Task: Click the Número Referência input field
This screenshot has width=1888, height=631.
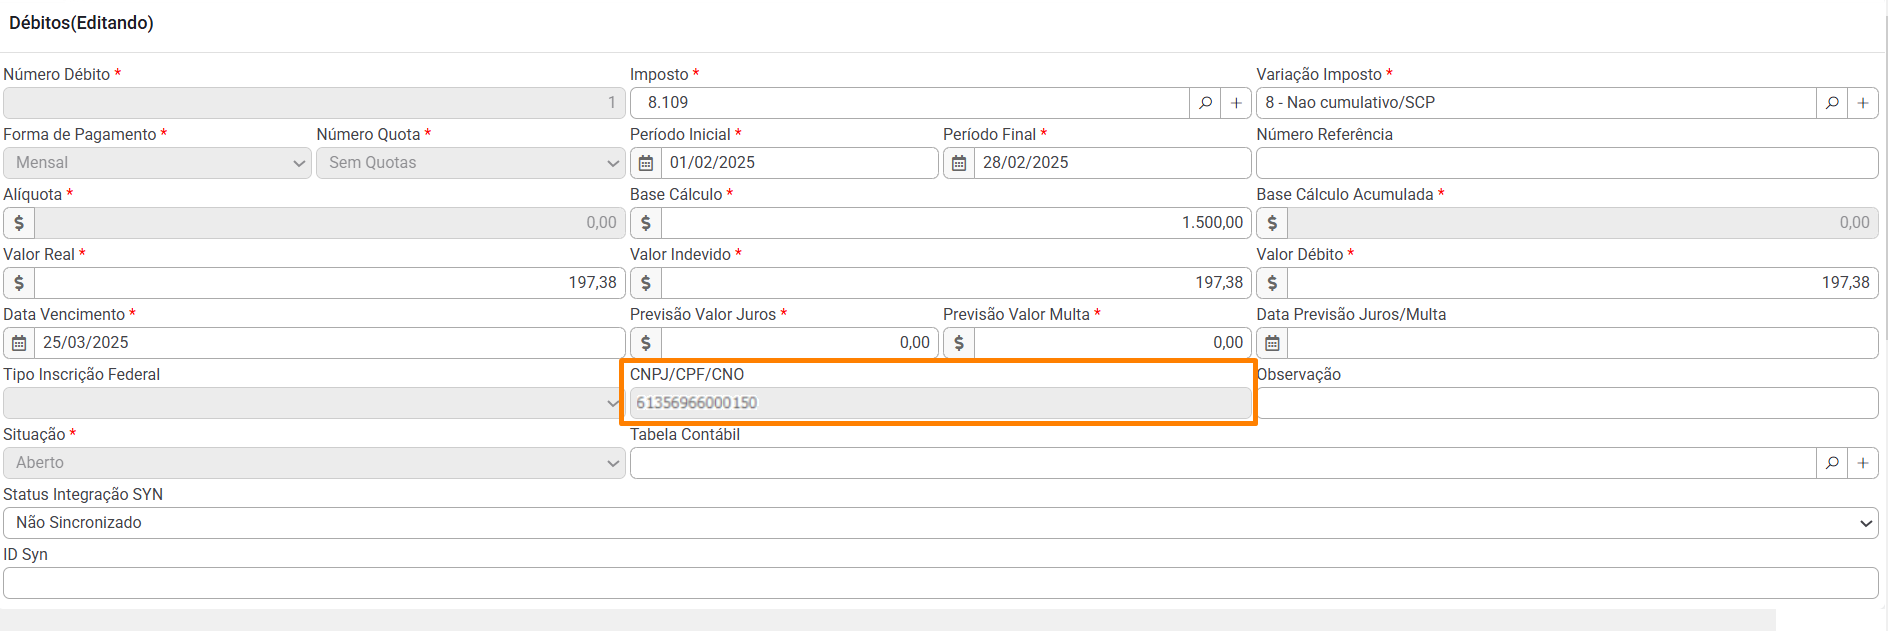Action: click(1567, 163)
